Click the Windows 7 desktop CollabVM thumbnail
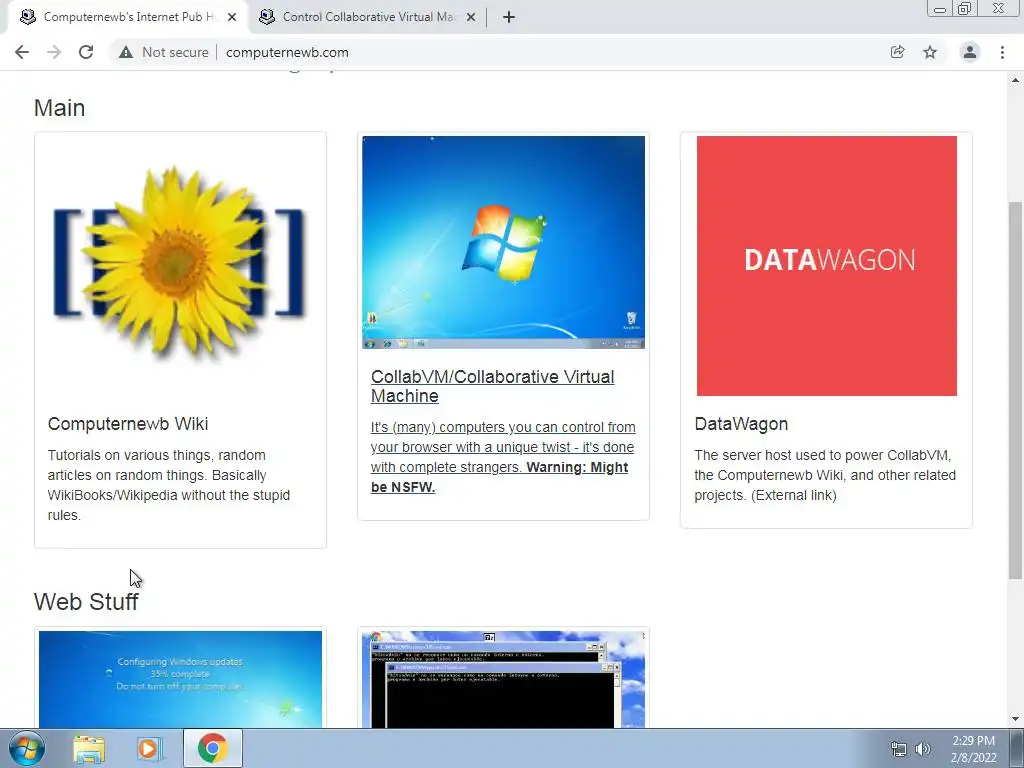 [x=504, y=242]
